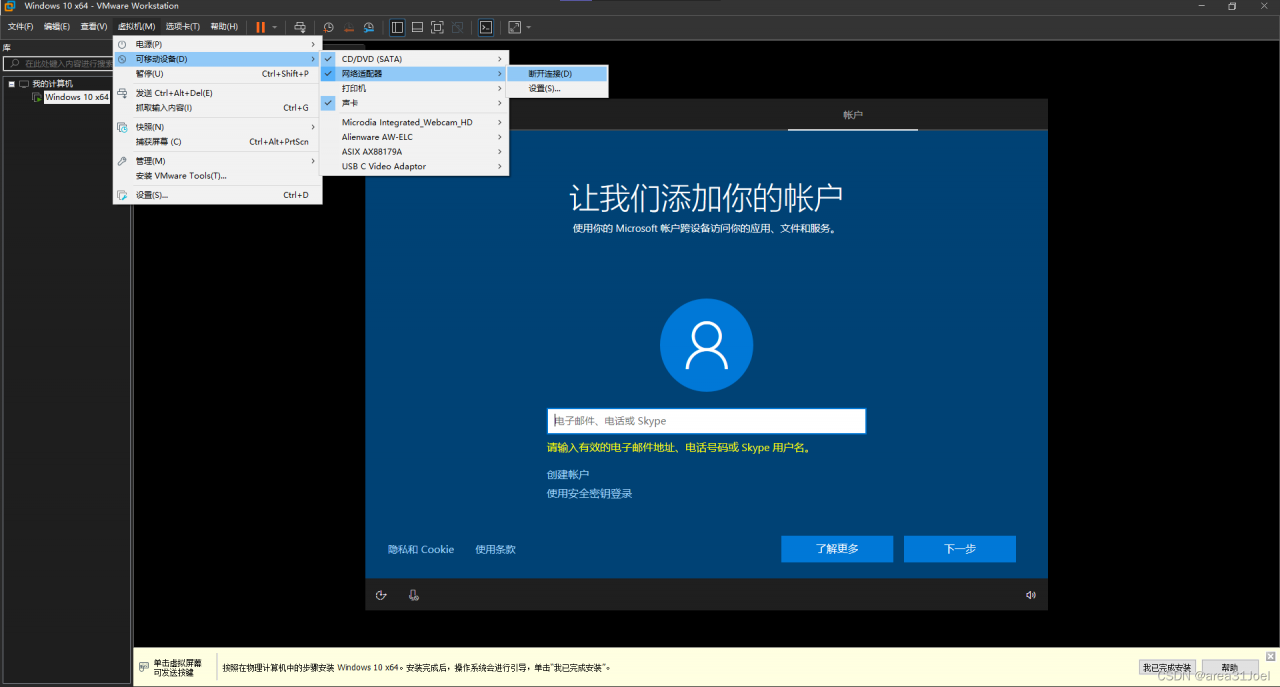Select Windows 10 x64 in the library tree

click(x=76, y=97)
